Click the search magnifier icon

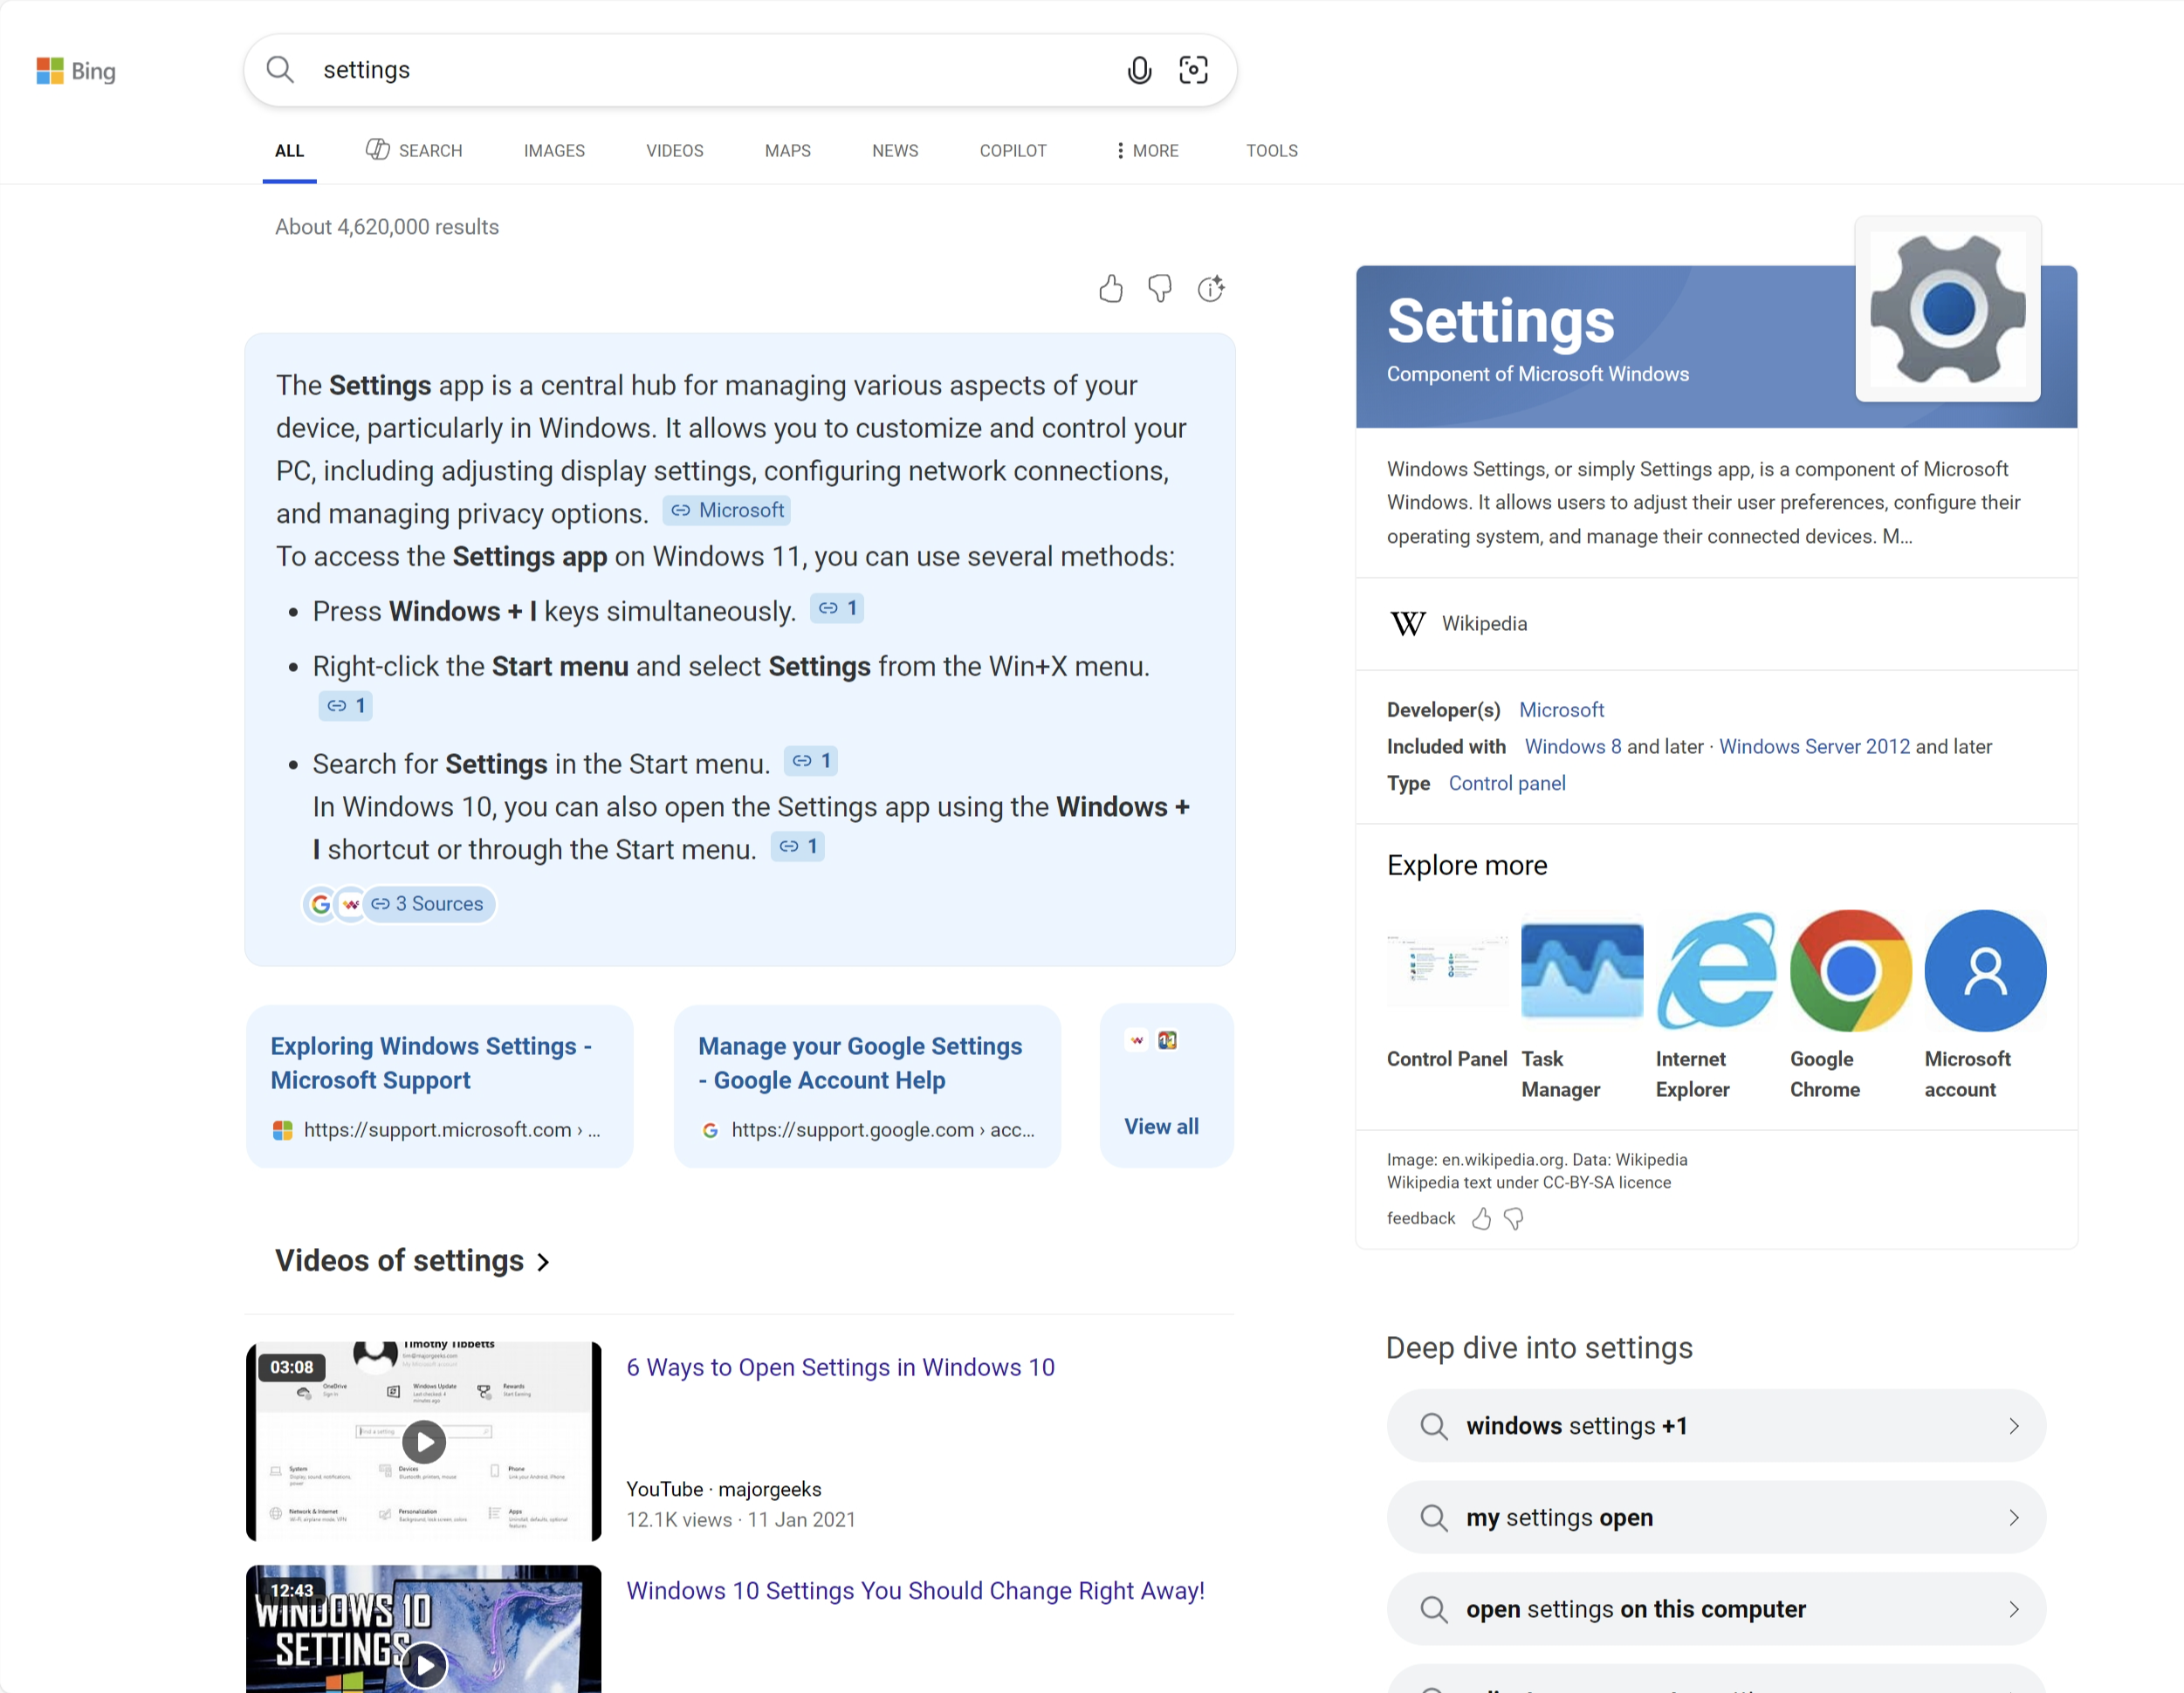coord(280,70)
